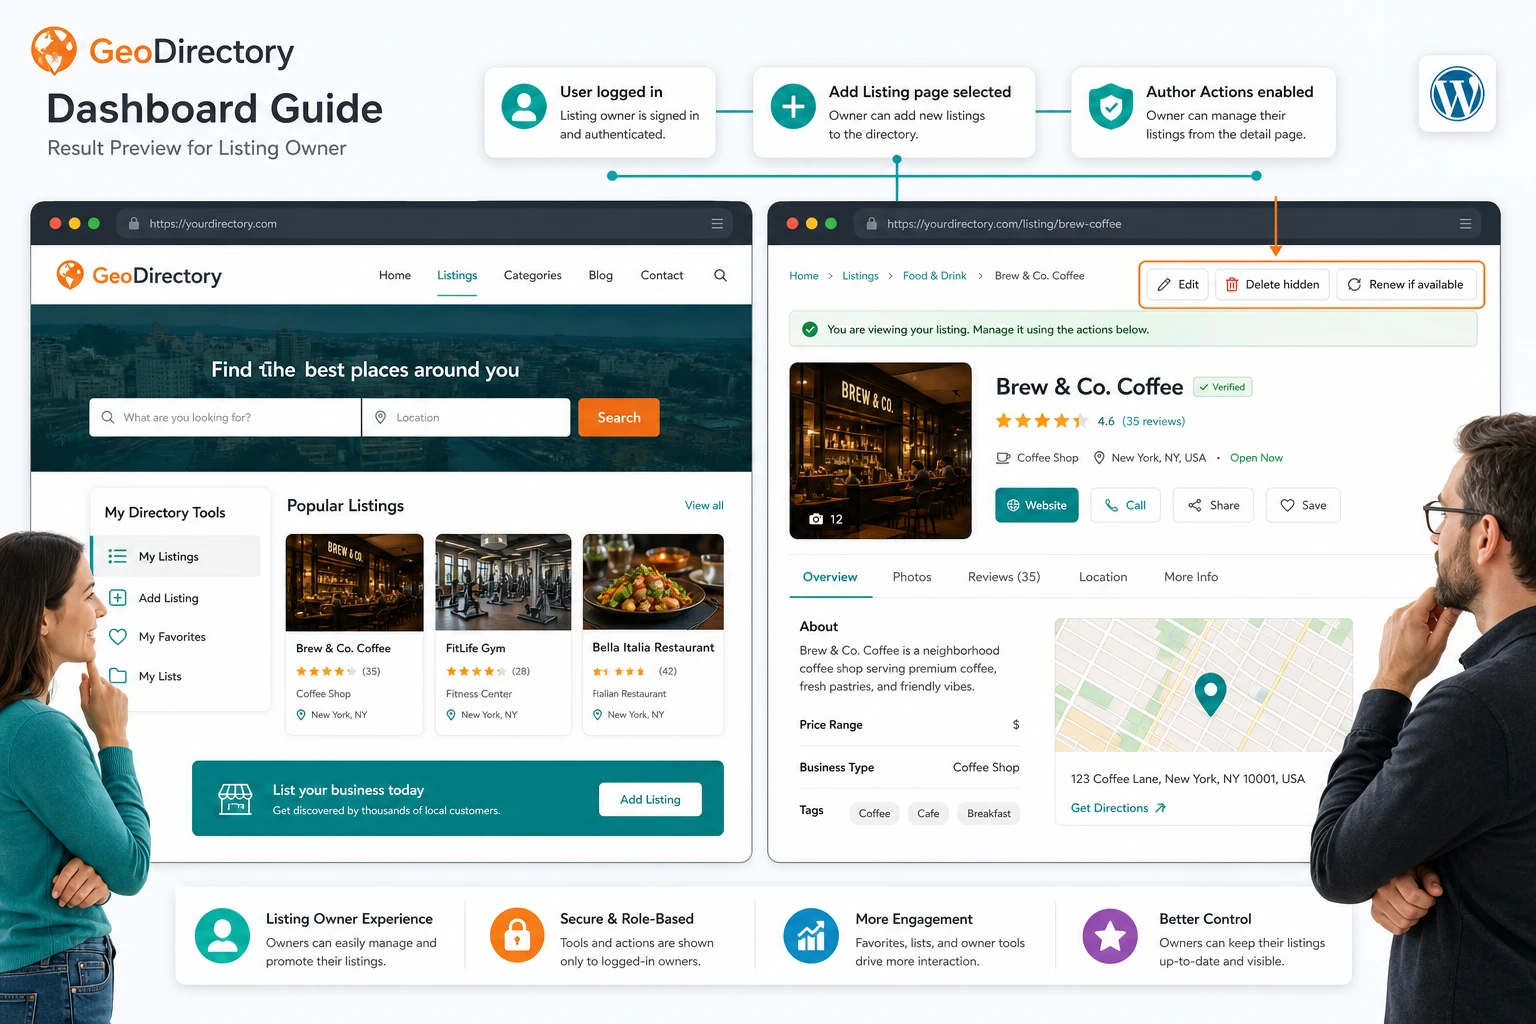The width and height of the screenshot is (1536, 1024).
Task: Click the My Listings list icon
Action: (117, 556)
